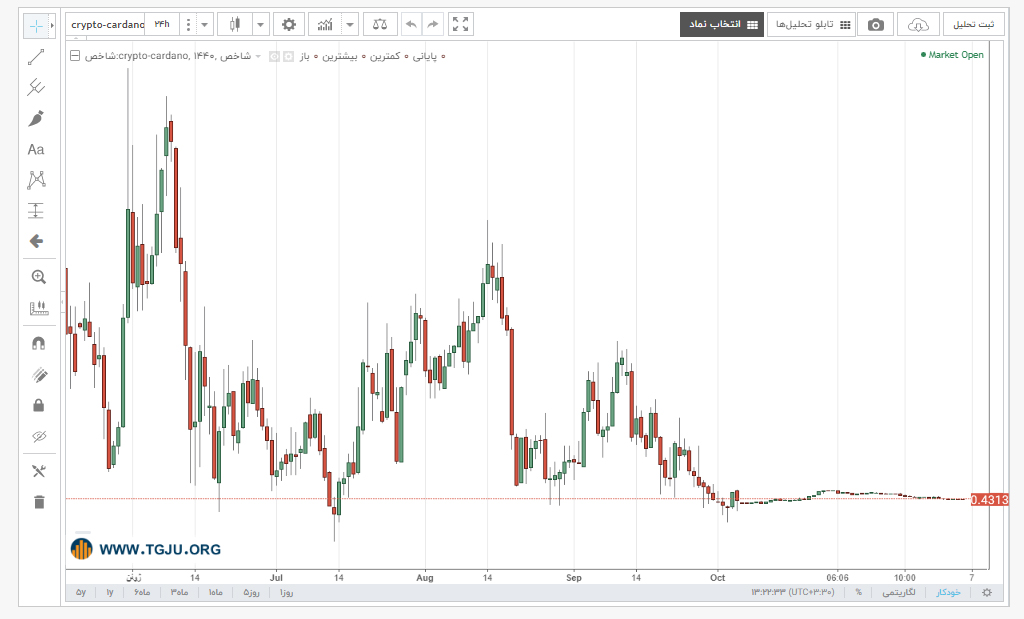Open the compare symbols scales icon

[x=379, y=25]
